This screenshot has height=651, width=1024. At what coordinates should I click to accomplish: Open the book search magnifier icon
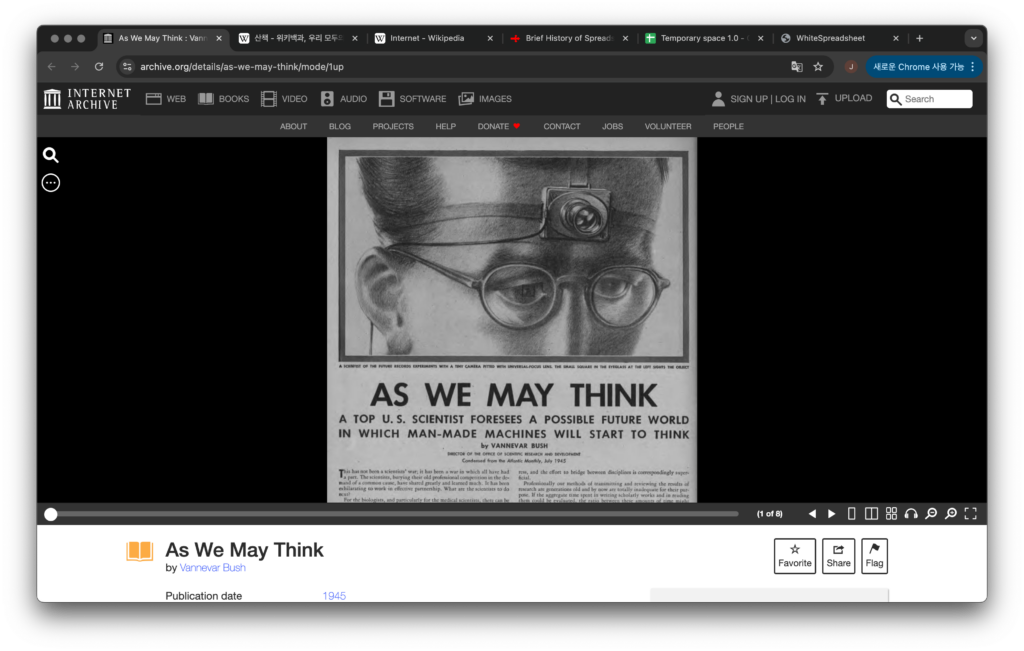[x=51, y=155]
